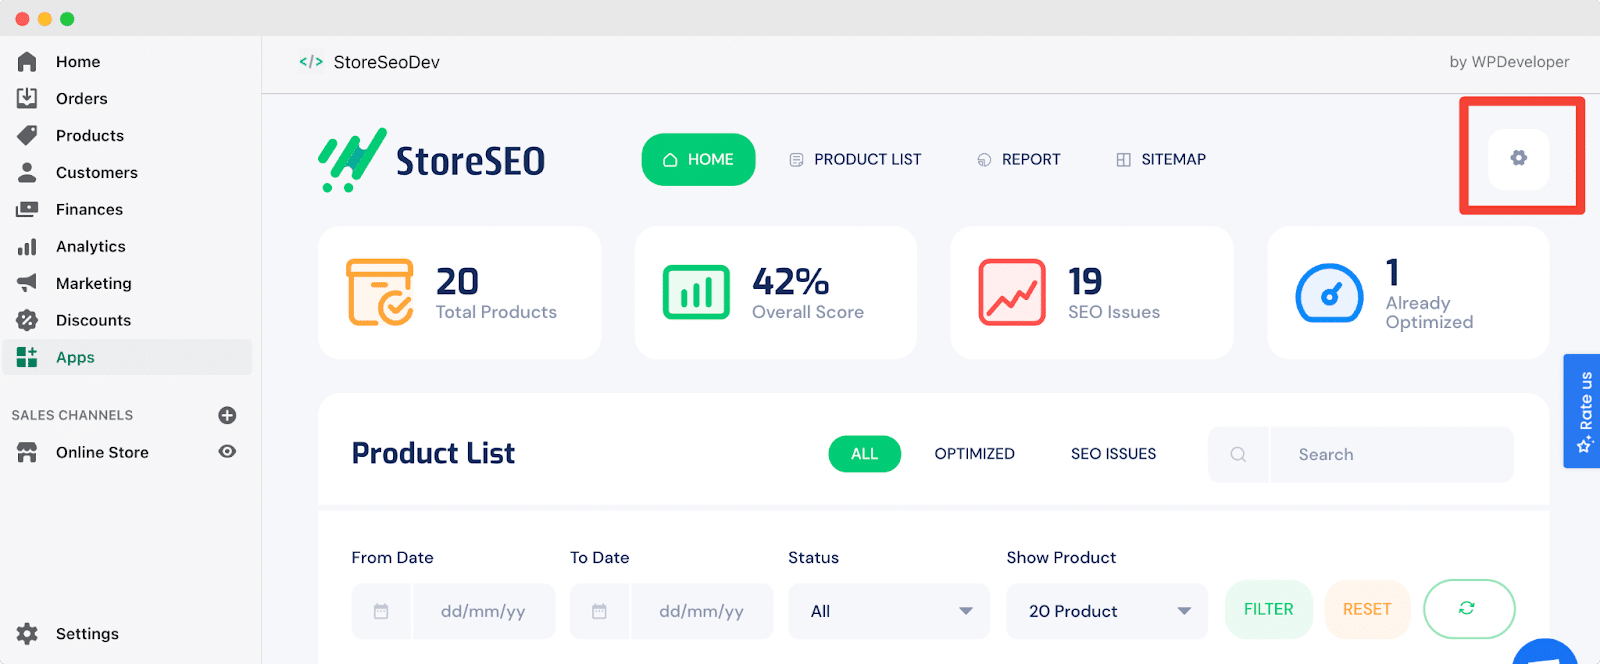The height and width of the screenshot is (664, 1600).
Task: Open the REPORT tab
Action: point(1018,159)
